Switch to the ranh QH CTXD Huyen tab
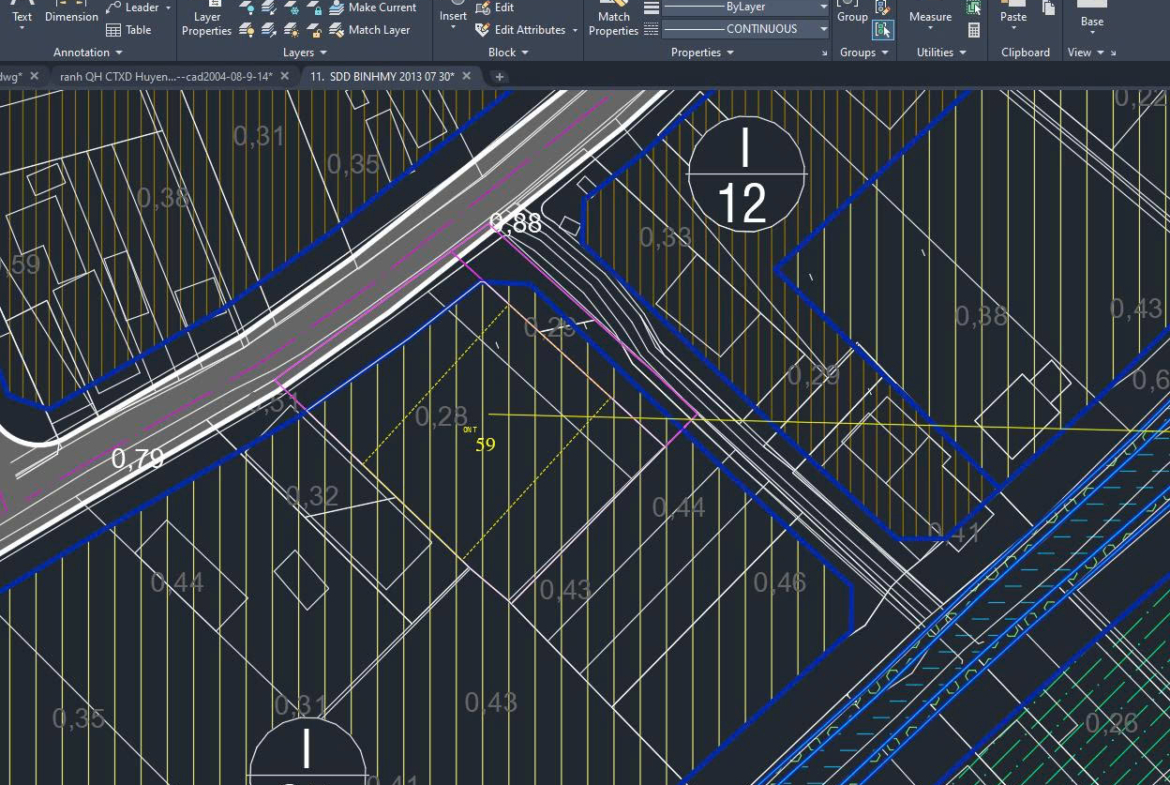The width and height of the screenshot is (1170, 785). click(x=165, y=77)
